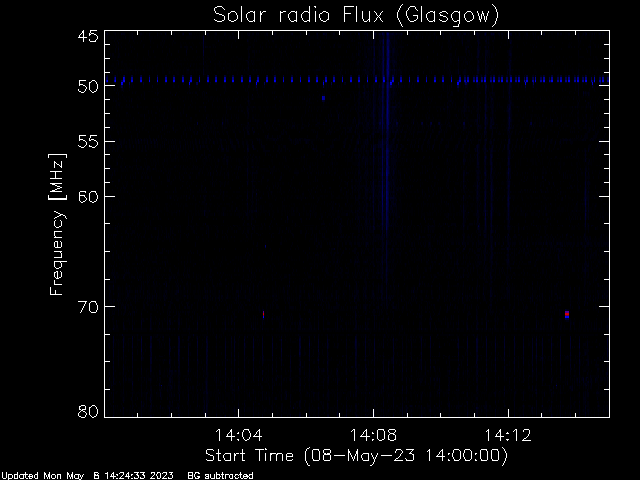The height and width of the screenshot is (480, 640).
Task: Click the small red burst near 14:05
Action: (264, 314)
